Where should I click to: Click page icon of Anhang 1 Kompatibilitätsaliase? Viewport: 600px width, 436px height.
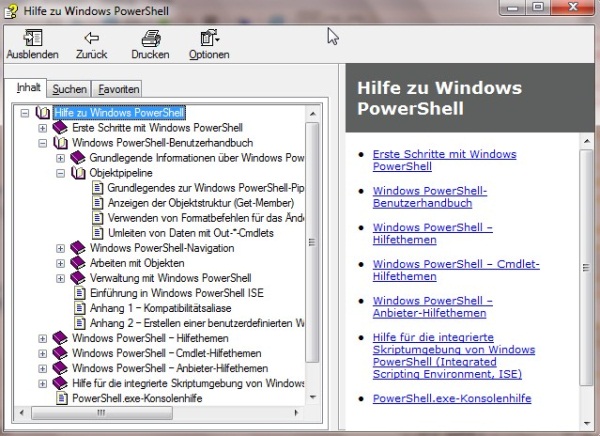pos(80,308)
